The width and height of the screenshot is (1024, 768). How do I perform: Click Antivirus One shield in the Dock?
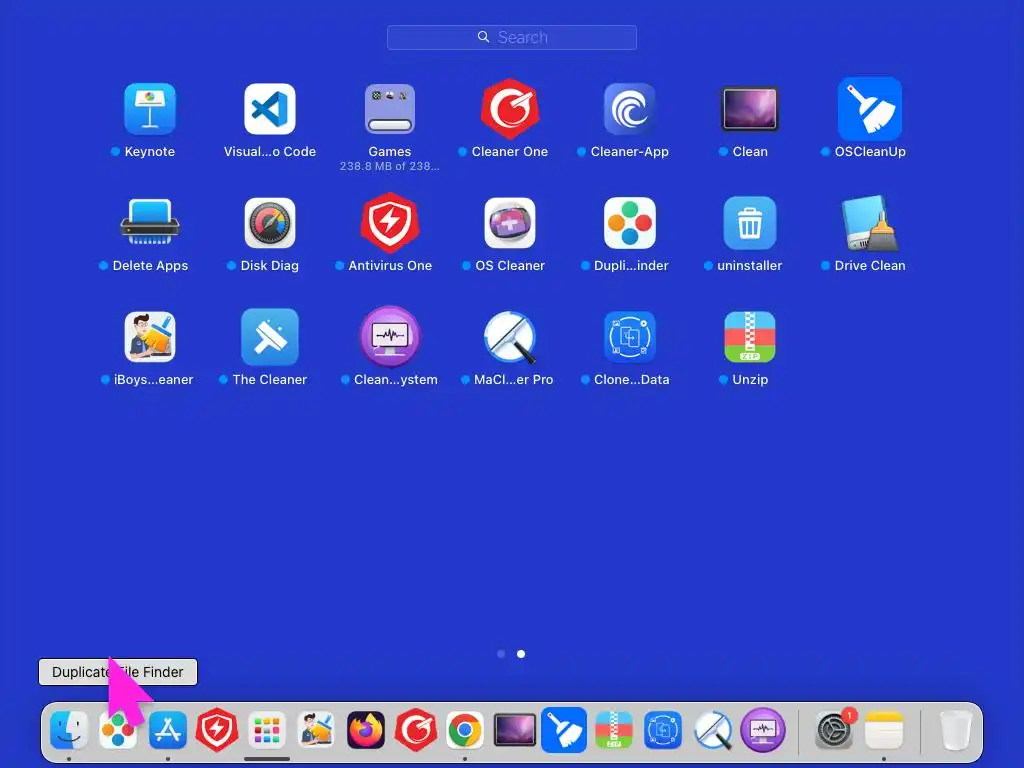tap(217, 729)
